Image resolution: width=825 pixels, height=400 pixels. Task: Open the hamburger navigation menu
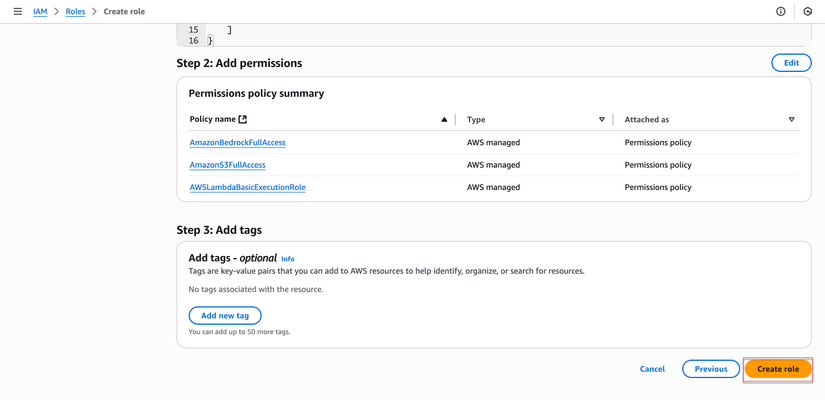17,11
